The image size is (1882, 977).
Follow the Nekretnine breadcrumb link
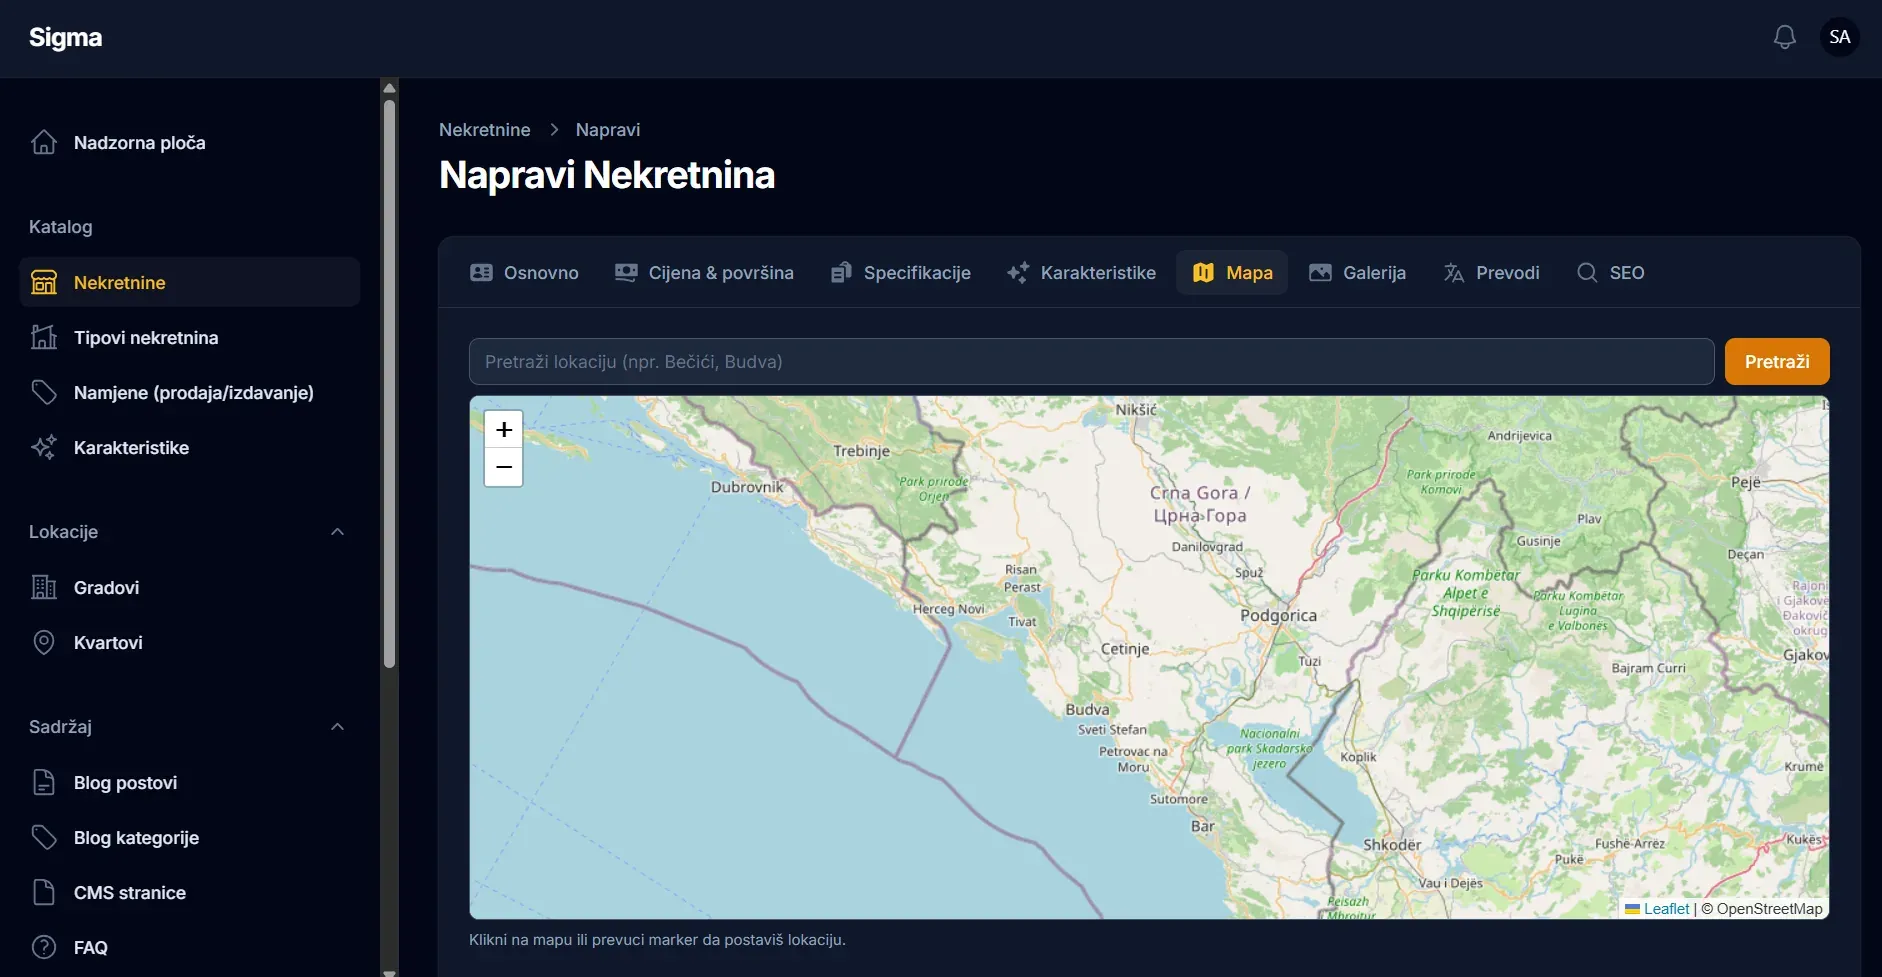[484, 130]
